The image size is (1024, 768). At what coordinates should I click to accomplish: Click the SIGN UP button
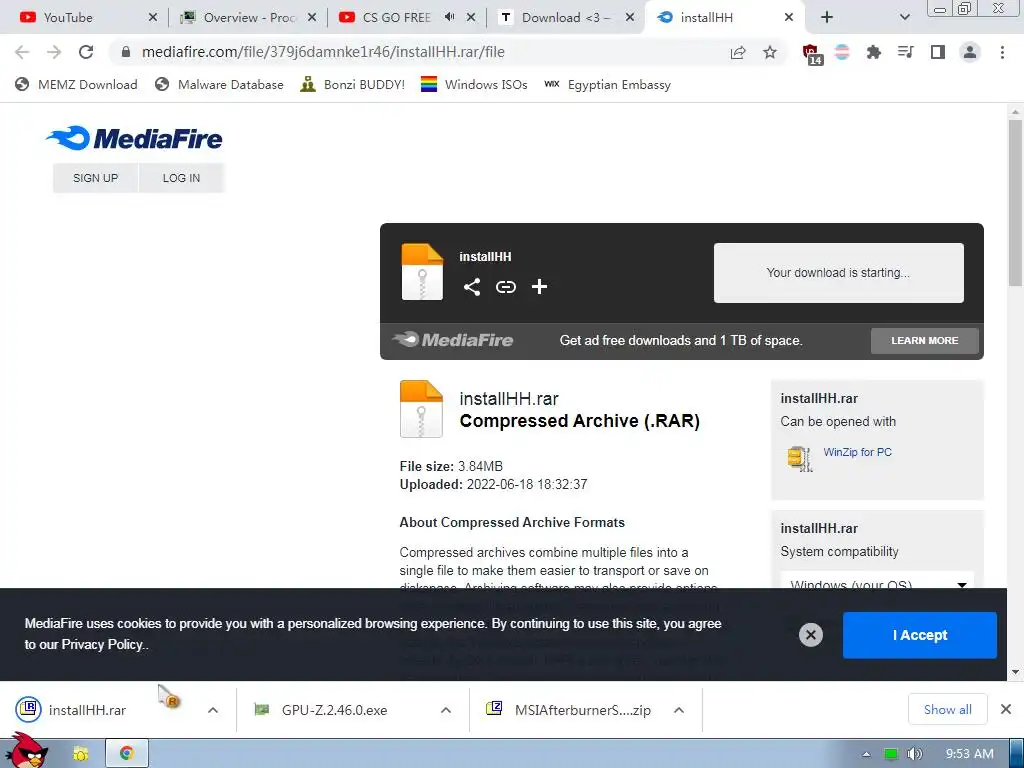point(95,178)
